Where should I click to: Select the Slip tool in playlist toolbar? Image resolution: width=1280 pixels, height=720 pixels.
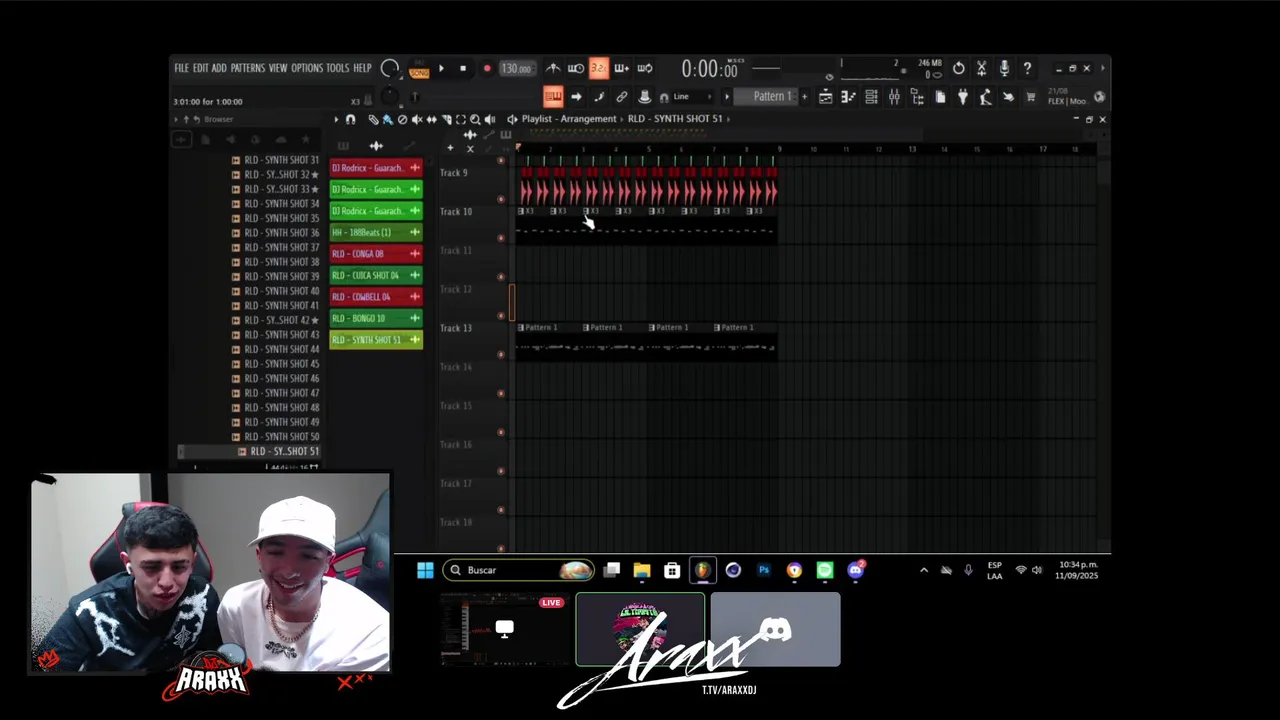click(x=432, y=119)
